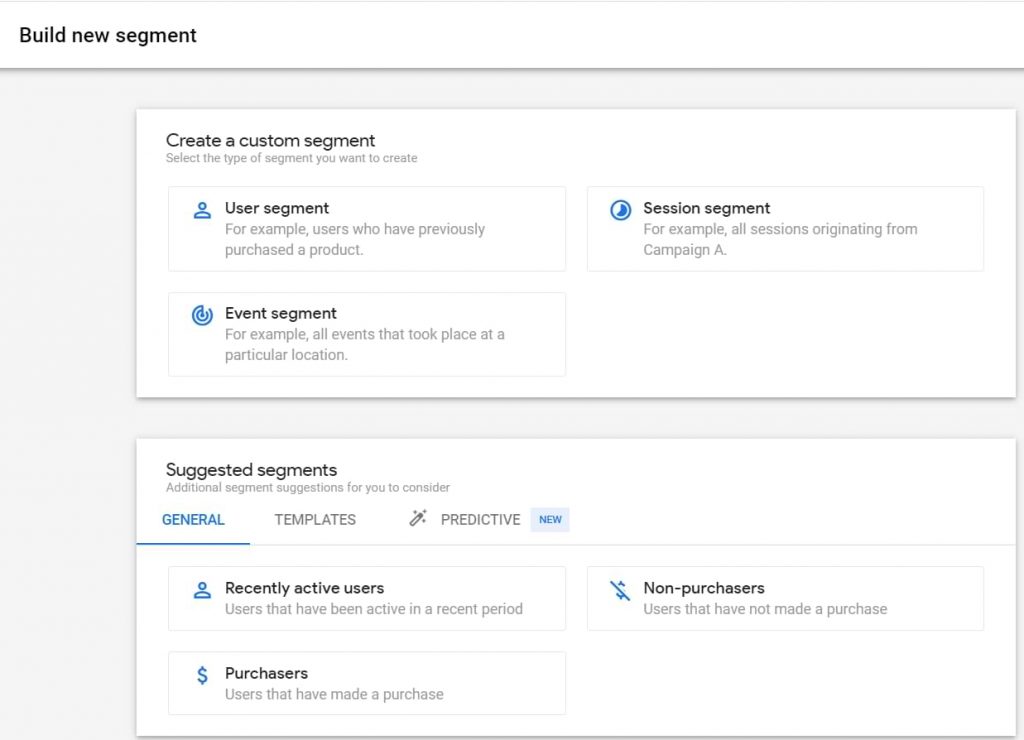
Task: Click the Recently active users person icon
Action: [x=202, y=589]
